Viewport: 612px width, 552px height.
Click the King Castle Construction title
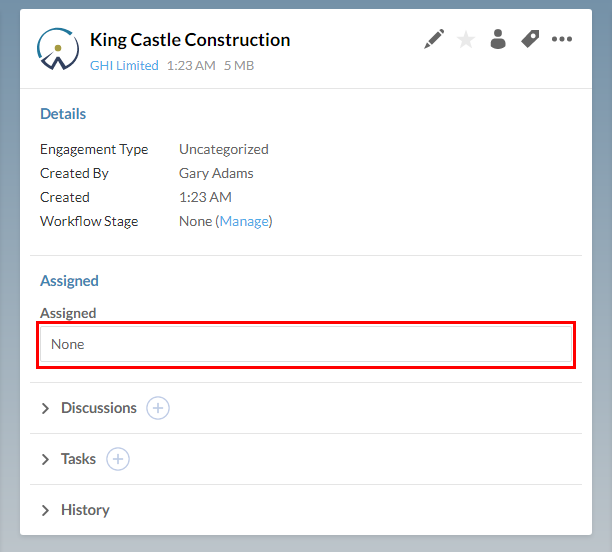190,40
